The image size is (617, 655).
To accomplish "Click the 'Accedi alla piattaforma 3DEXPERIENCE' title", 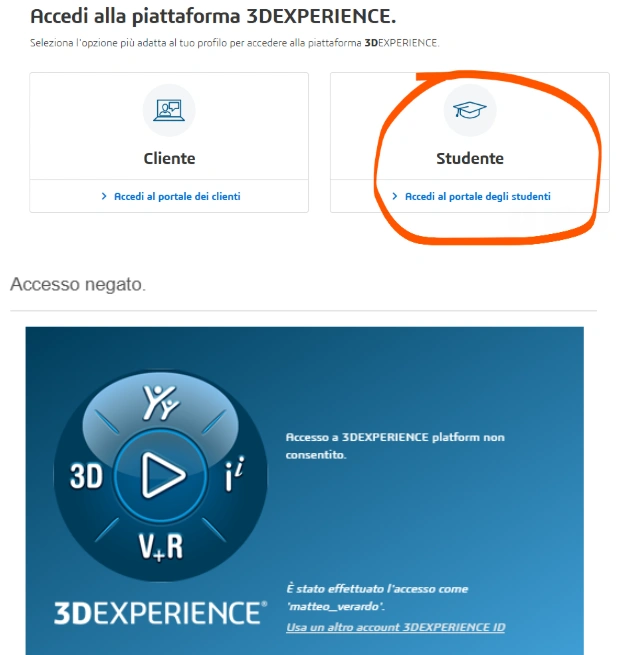I will pyautogui.click(x=213, y=17).
